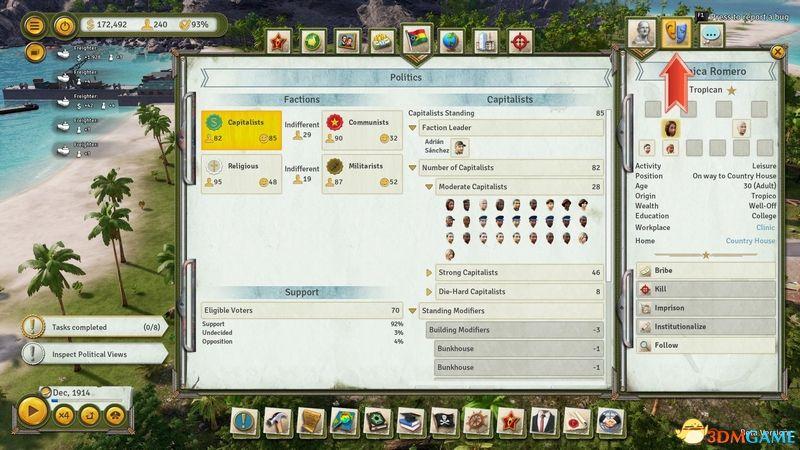Open the sealed scroll constitution menu

[577, 422]
